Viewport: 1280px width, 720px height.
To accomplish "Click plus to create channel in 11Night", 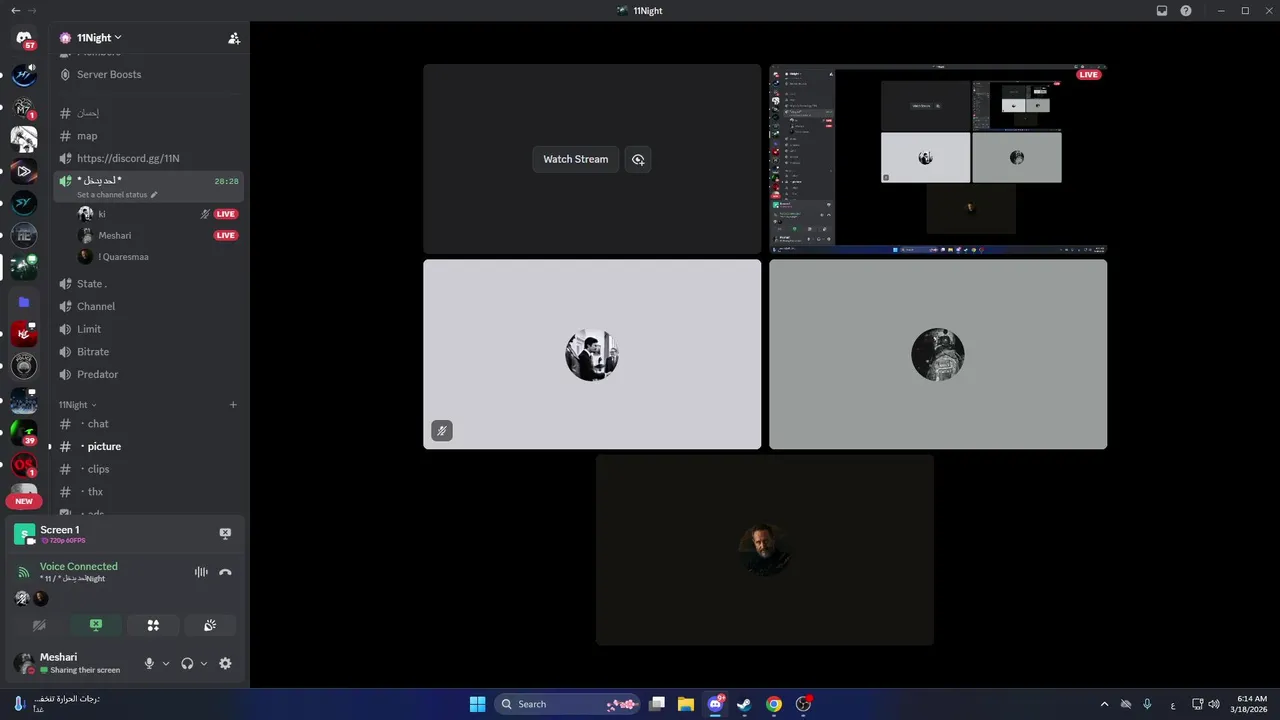I will click(233, 405).
